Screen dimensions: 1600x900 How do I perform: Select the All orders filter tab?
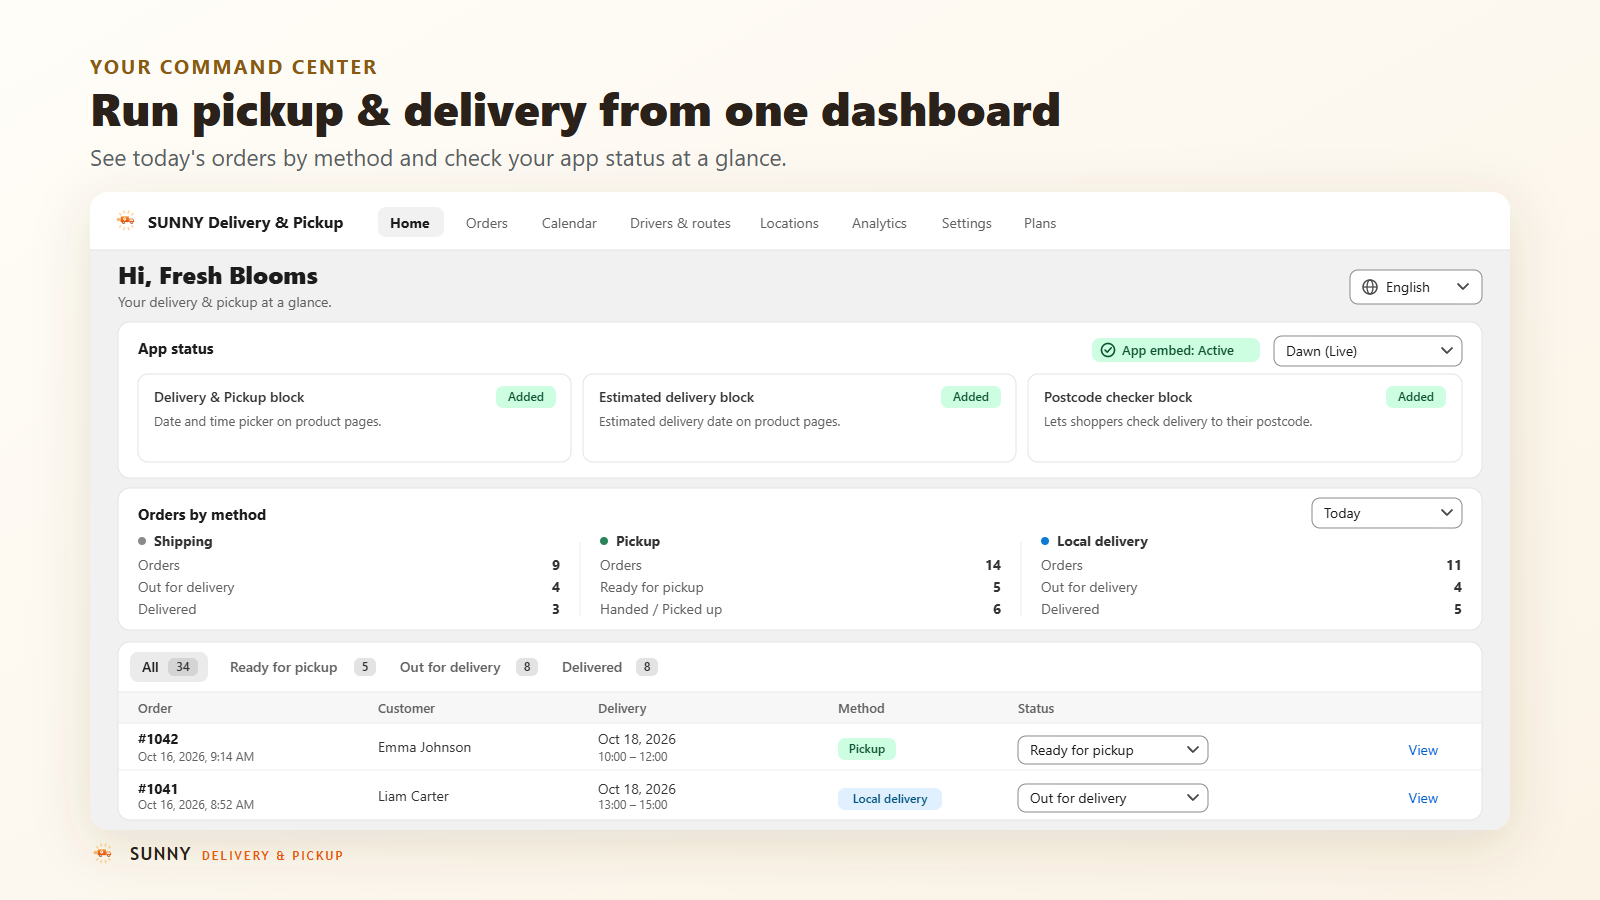coord(169,667)
